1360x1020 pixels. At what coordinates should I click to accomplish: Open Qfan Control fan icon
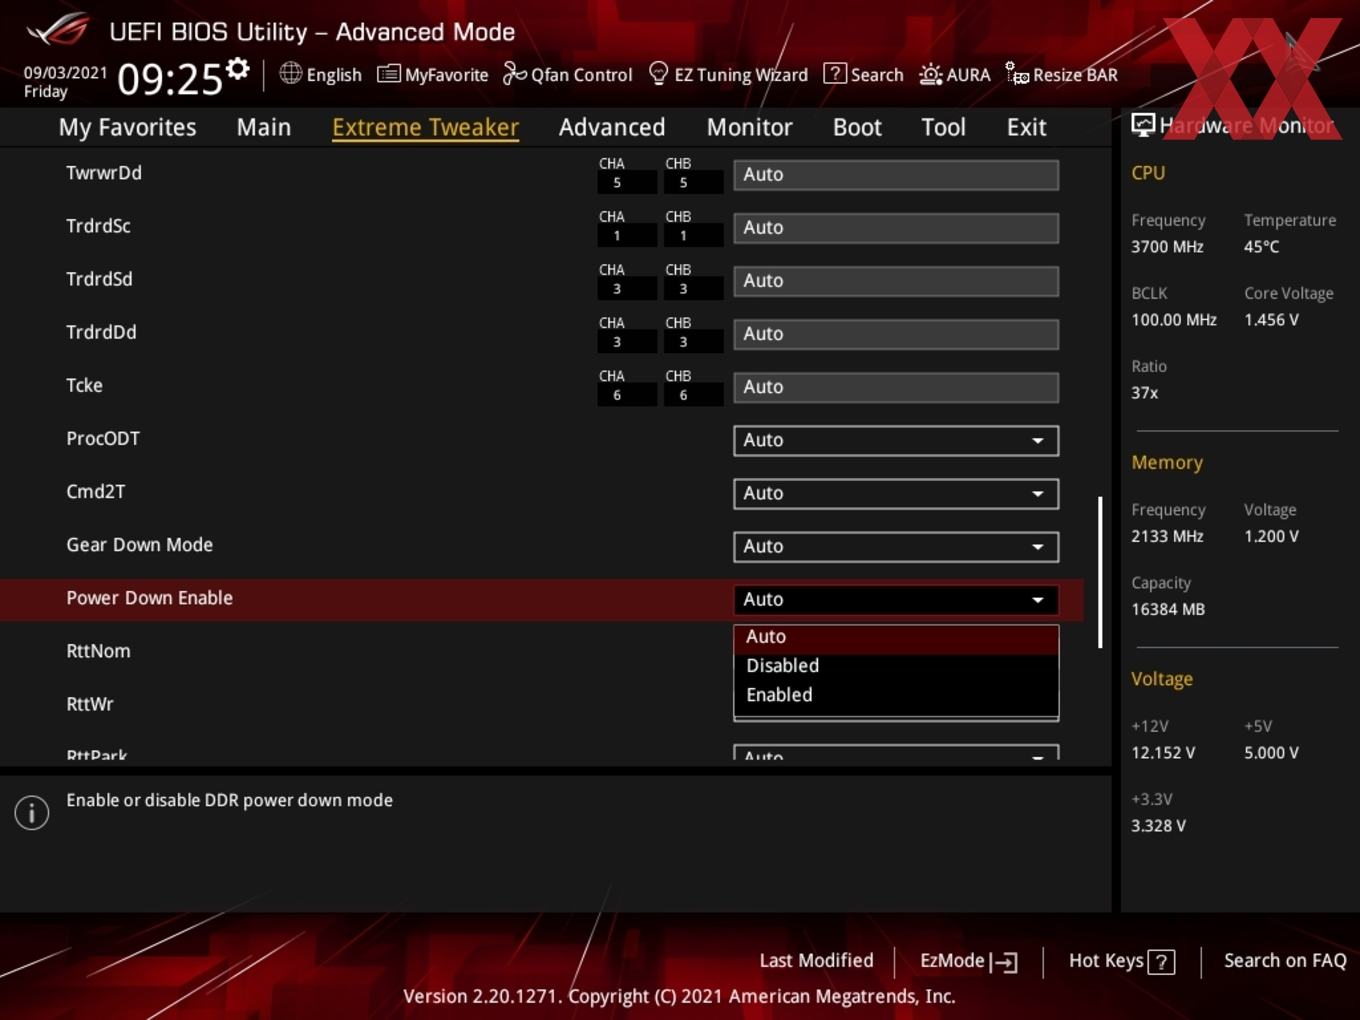pos(514,74)
